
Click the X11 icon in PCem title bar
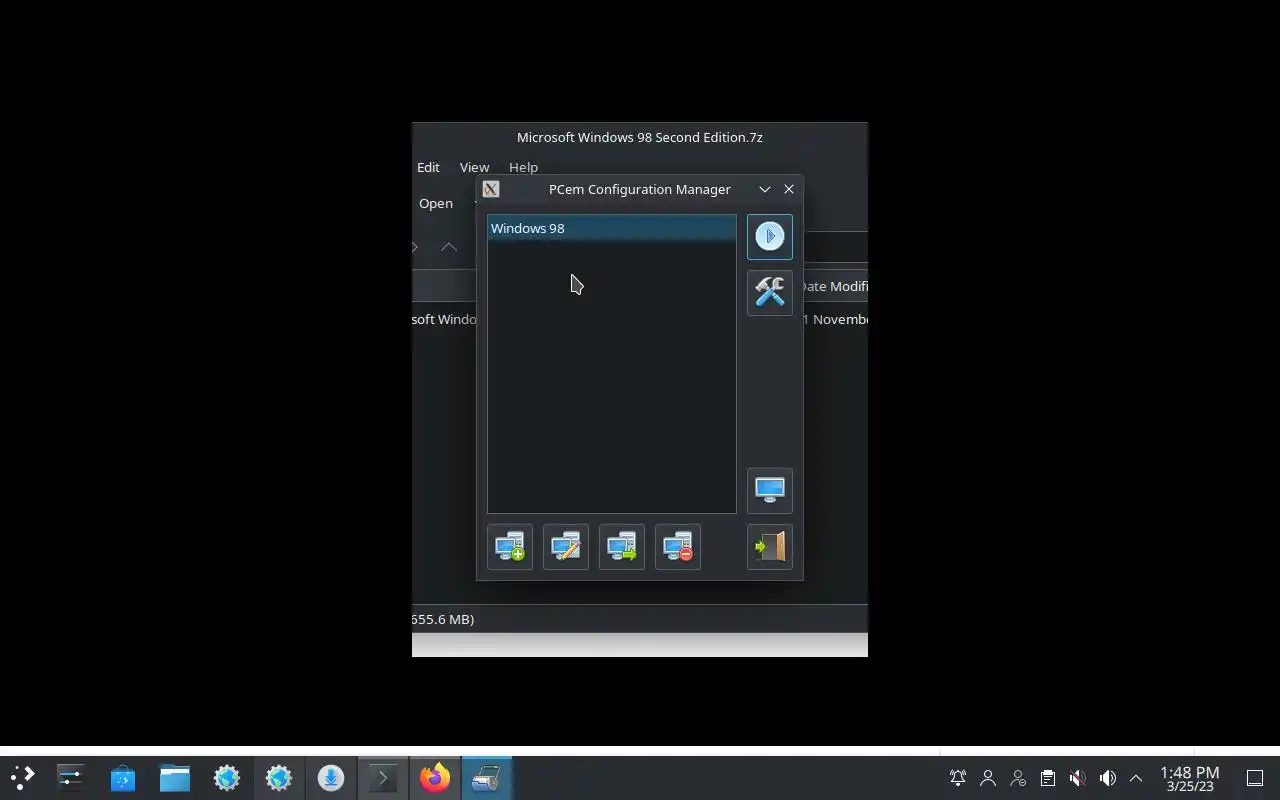click(490, 189)
